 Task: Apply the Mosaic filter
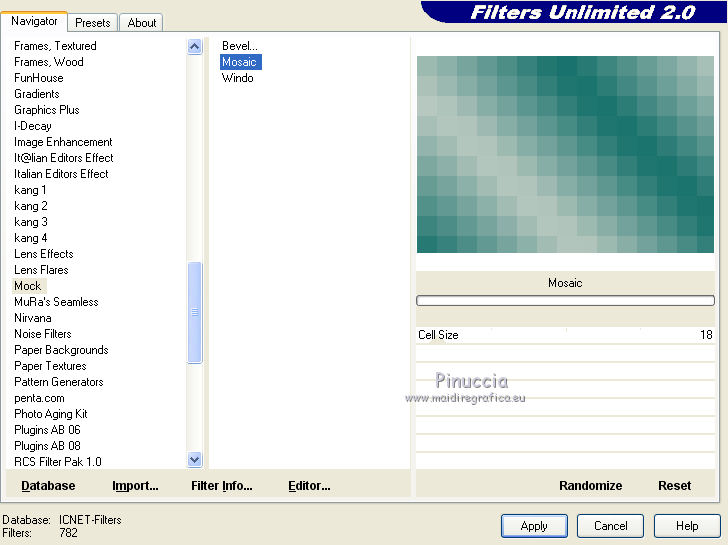(x=534, y=526)
